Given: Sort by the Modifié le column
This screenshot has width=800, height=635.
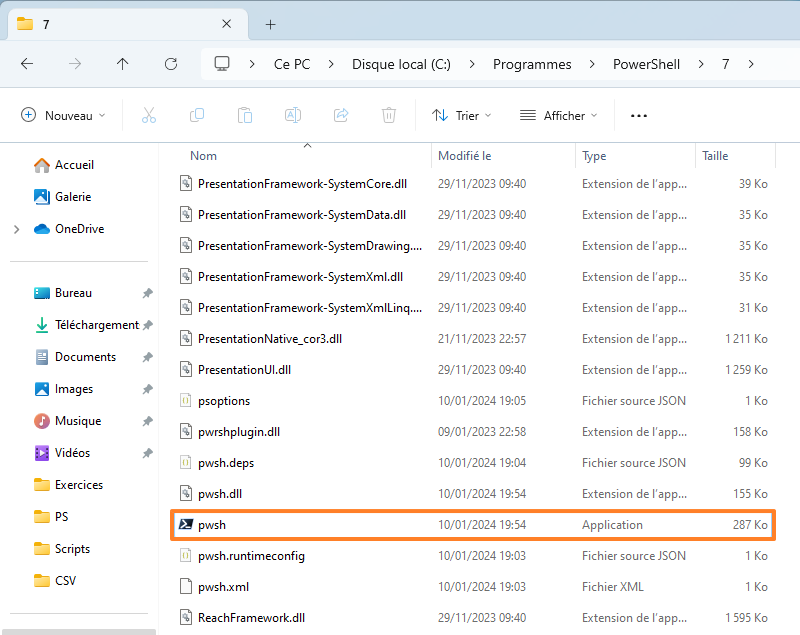Looking at the screenshot, I should pos(465,156).
